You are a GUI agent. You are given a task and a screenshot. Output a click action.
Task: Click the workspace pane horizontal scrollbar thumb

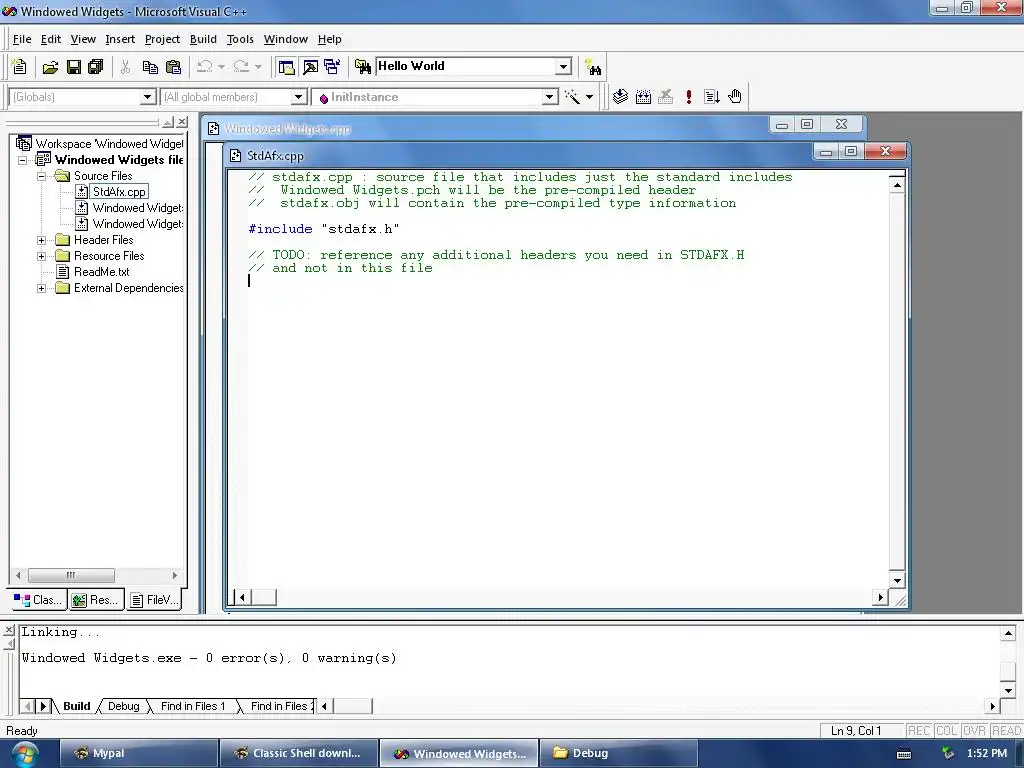point(71,575)
